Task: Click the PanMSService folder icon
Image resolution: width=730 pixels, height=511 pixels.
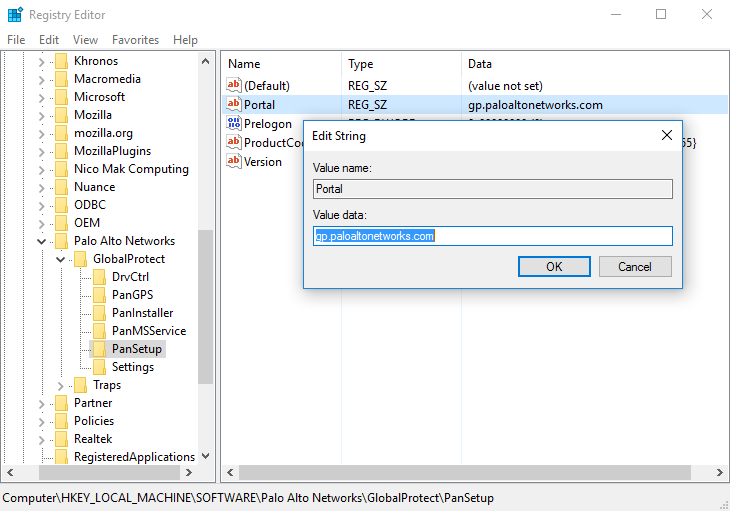Action: pyautogui.click(x=100, y=331)
